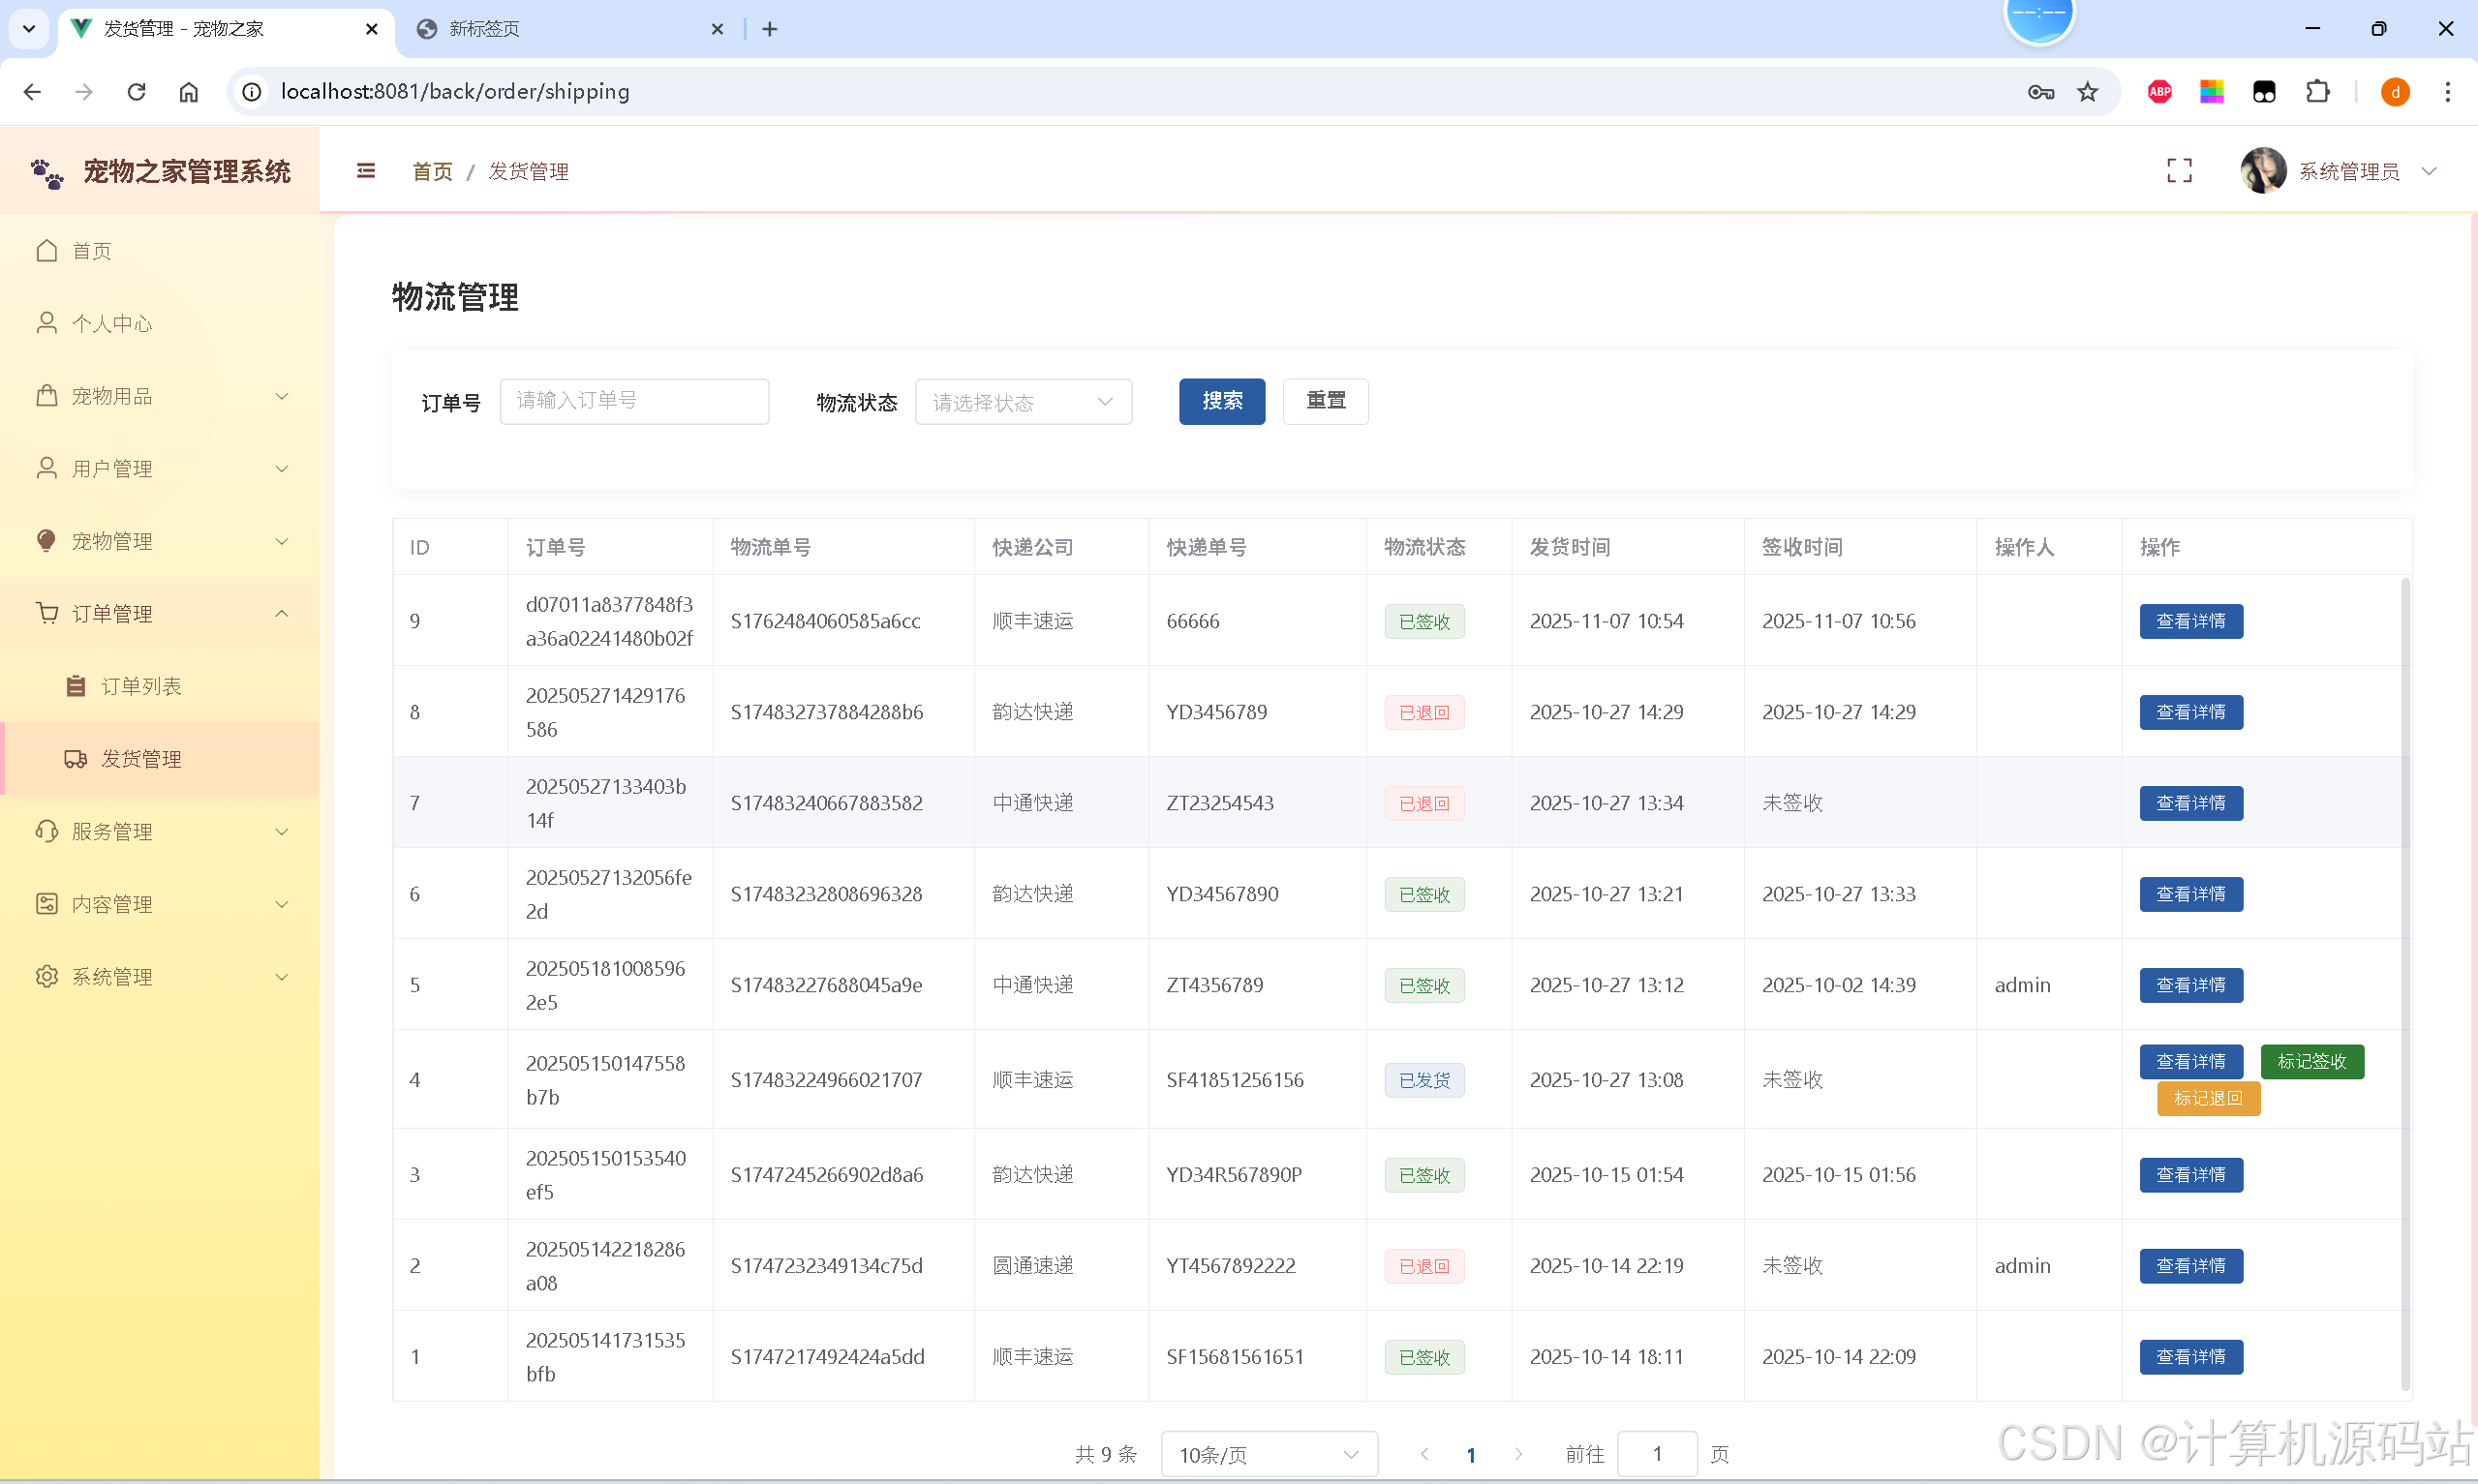
Task: Open the ABP adblock extension icon
Action: [x=2159, y=92]
